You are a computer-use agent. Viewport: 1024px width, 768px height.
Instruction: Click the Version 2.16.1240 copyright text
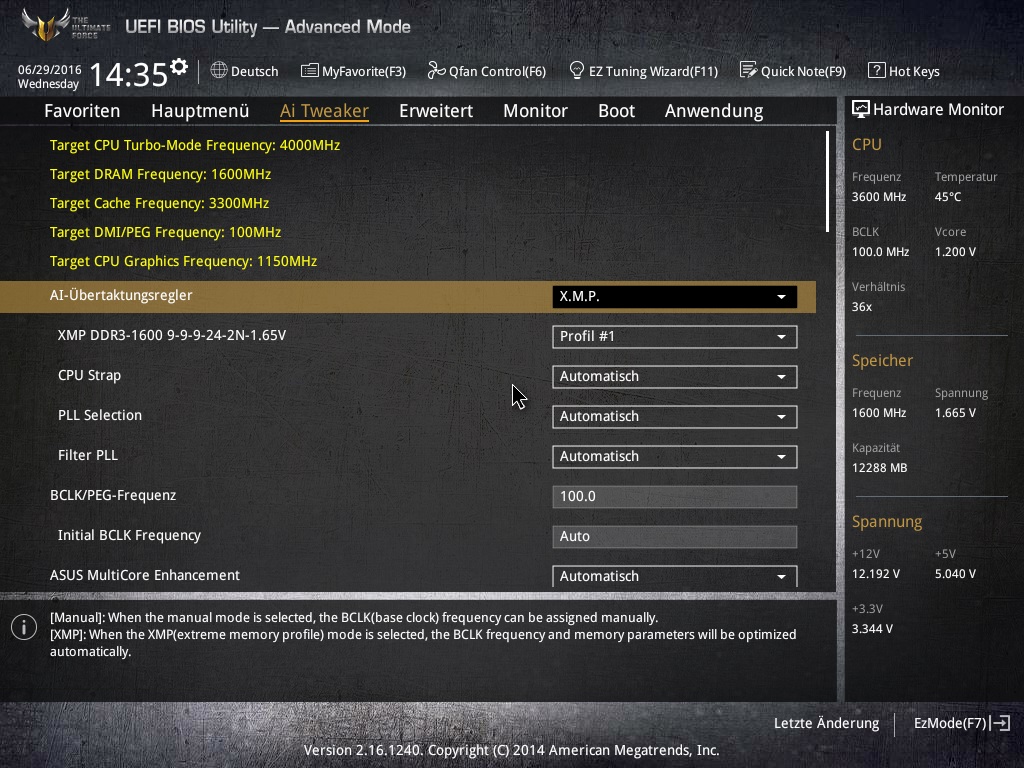click(511, 750)
